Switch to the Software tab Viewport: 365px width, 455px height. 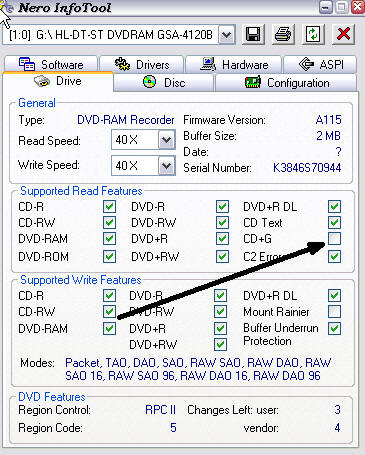(x=51, y=64)
